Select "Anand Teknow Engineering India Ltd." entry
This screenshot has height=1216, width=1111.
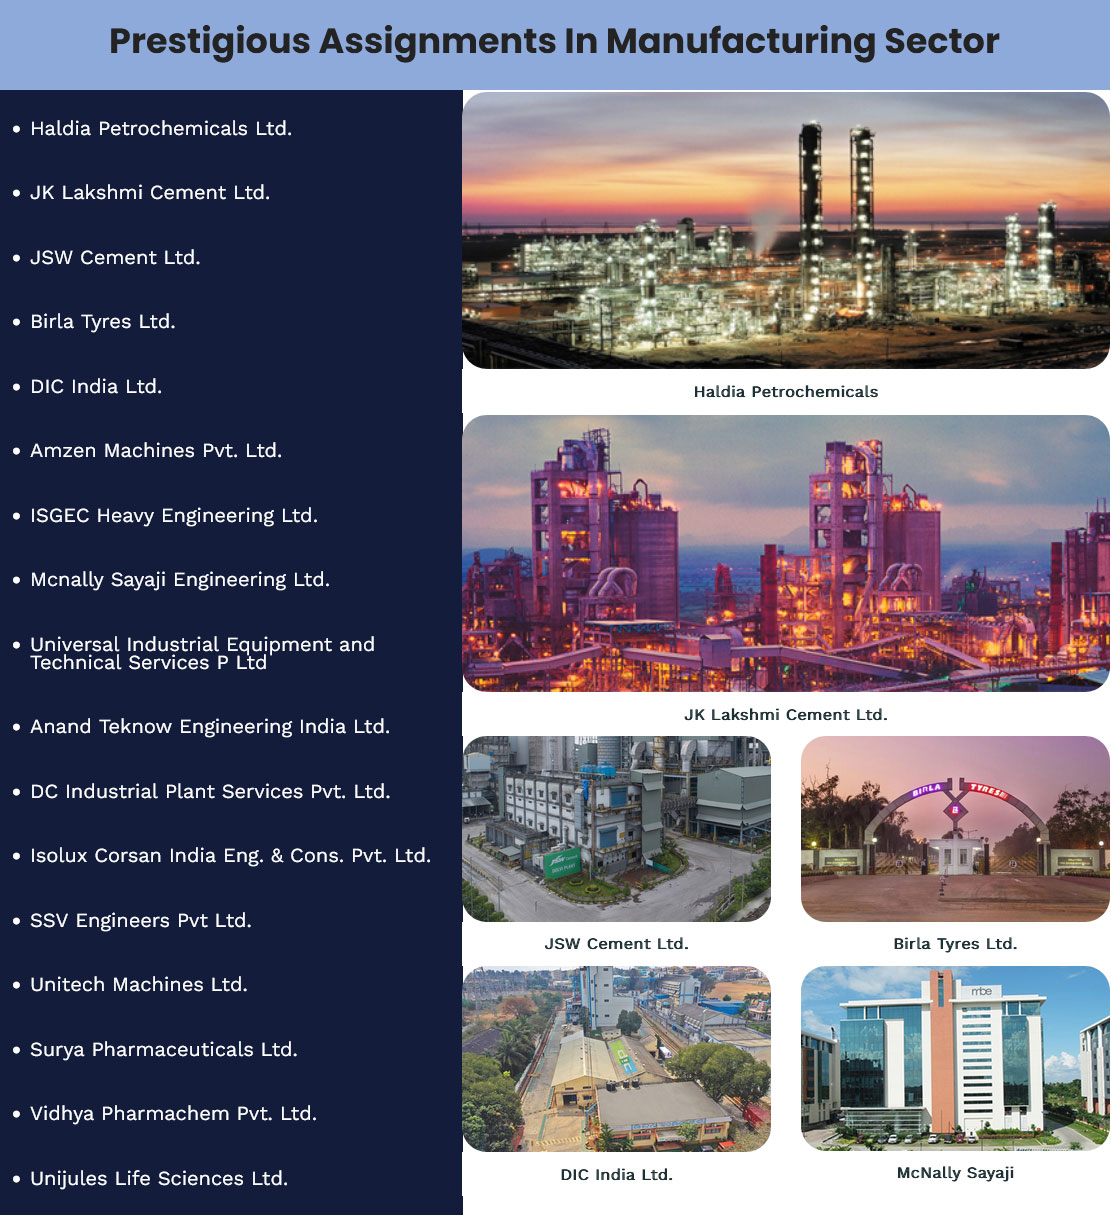click(x=210, y=727)
